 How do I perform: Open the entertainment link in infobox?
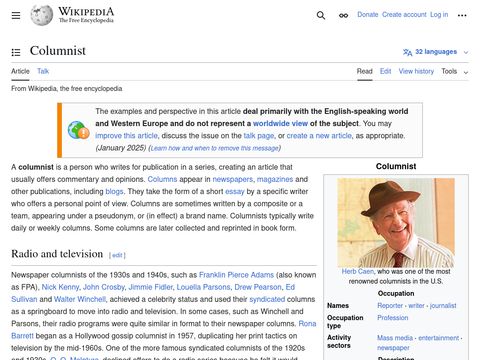[x=439, y=338]
